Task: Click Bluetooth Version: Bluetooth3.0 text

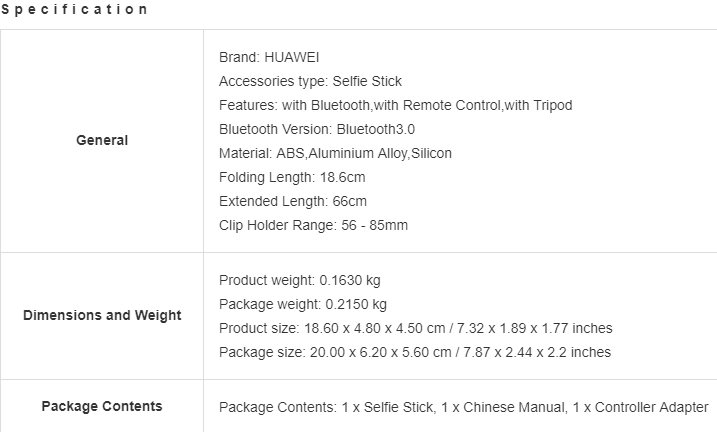Action: (x=317, y=129)
